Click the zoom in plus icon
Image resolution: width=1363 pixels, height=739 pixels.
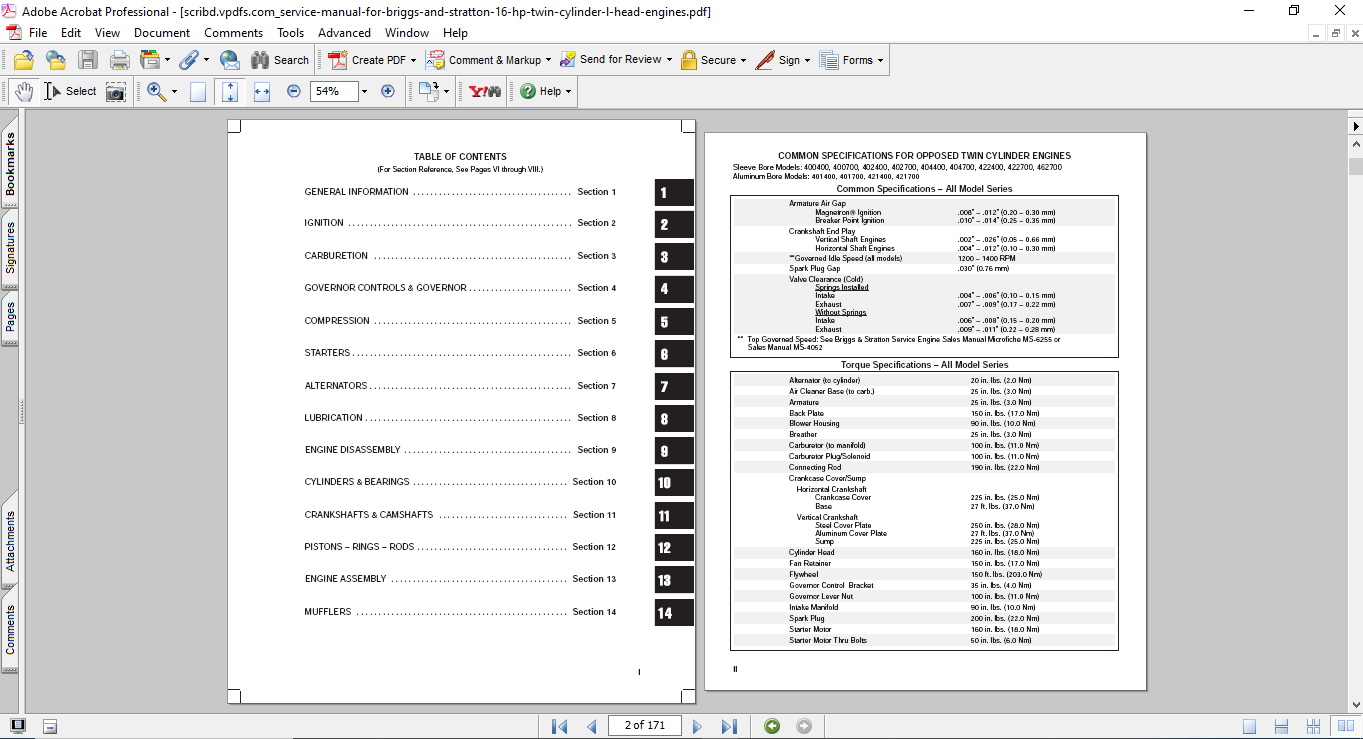[388, 91]
